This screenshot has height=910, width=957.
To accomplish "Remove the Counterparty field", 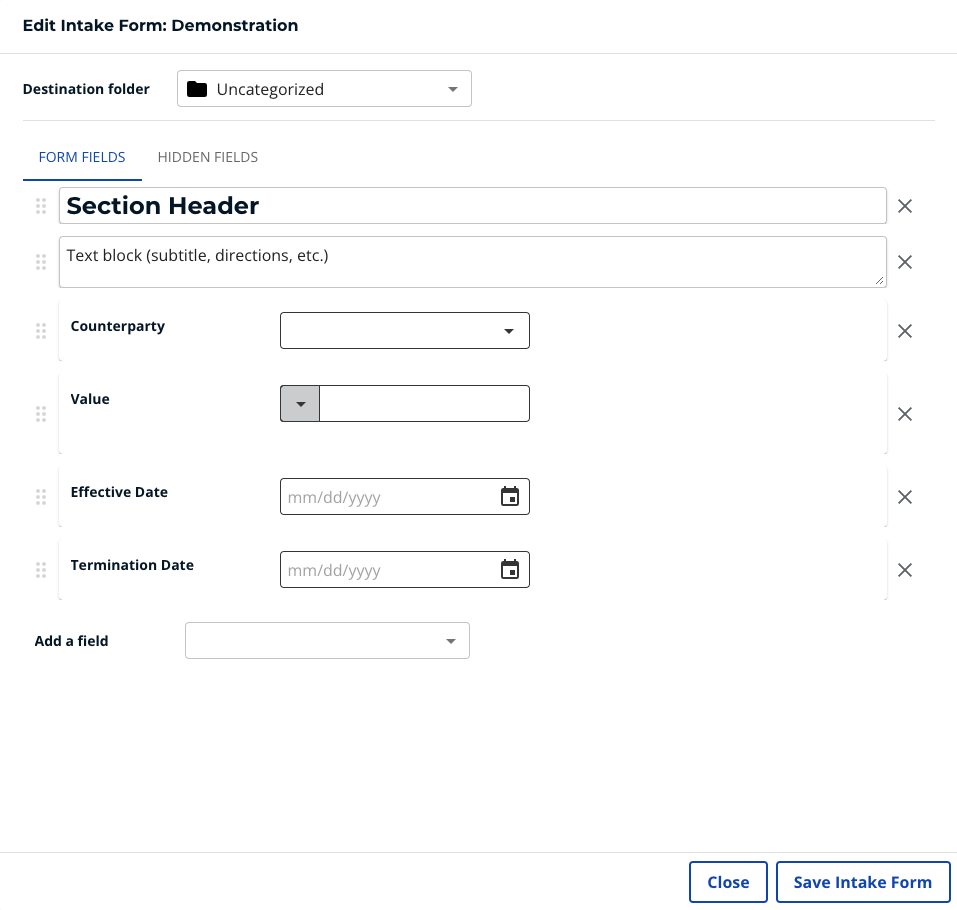I will [x=904, y=330].
